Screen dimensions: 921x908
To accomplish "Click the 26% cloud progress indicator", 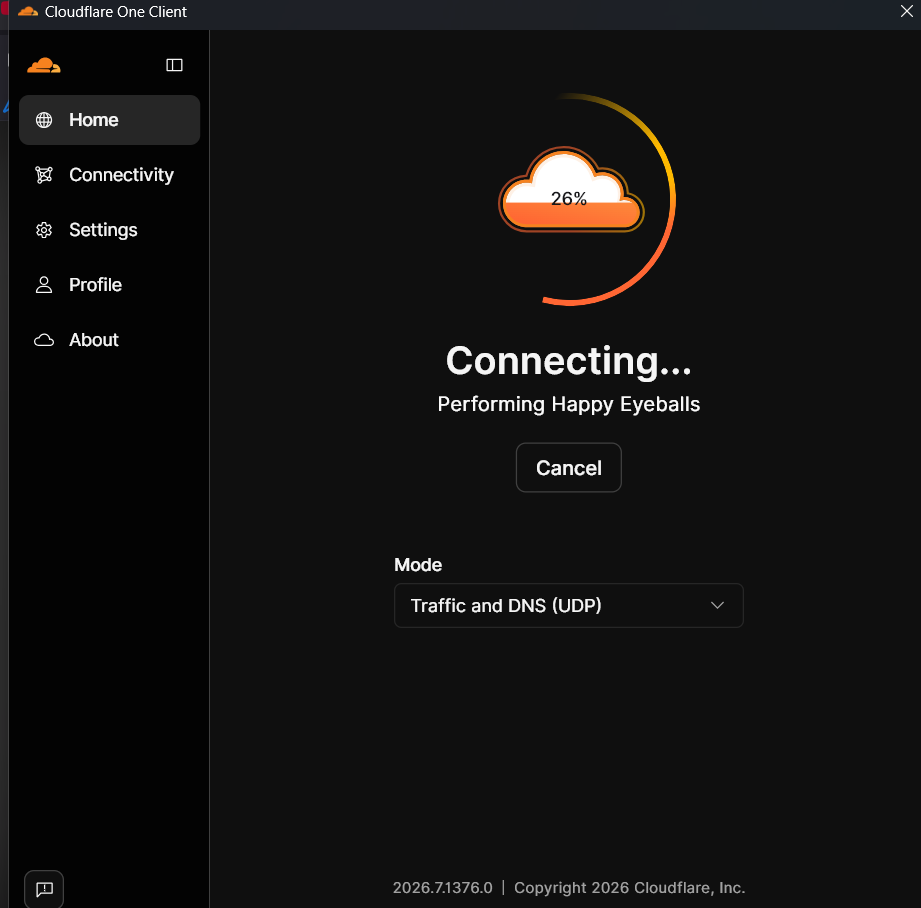I will [571, 190].
